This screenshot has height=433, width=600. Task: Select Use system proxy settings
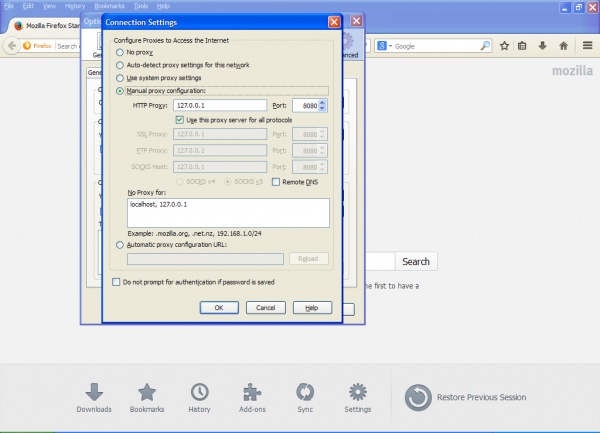(x=120, y=78)
